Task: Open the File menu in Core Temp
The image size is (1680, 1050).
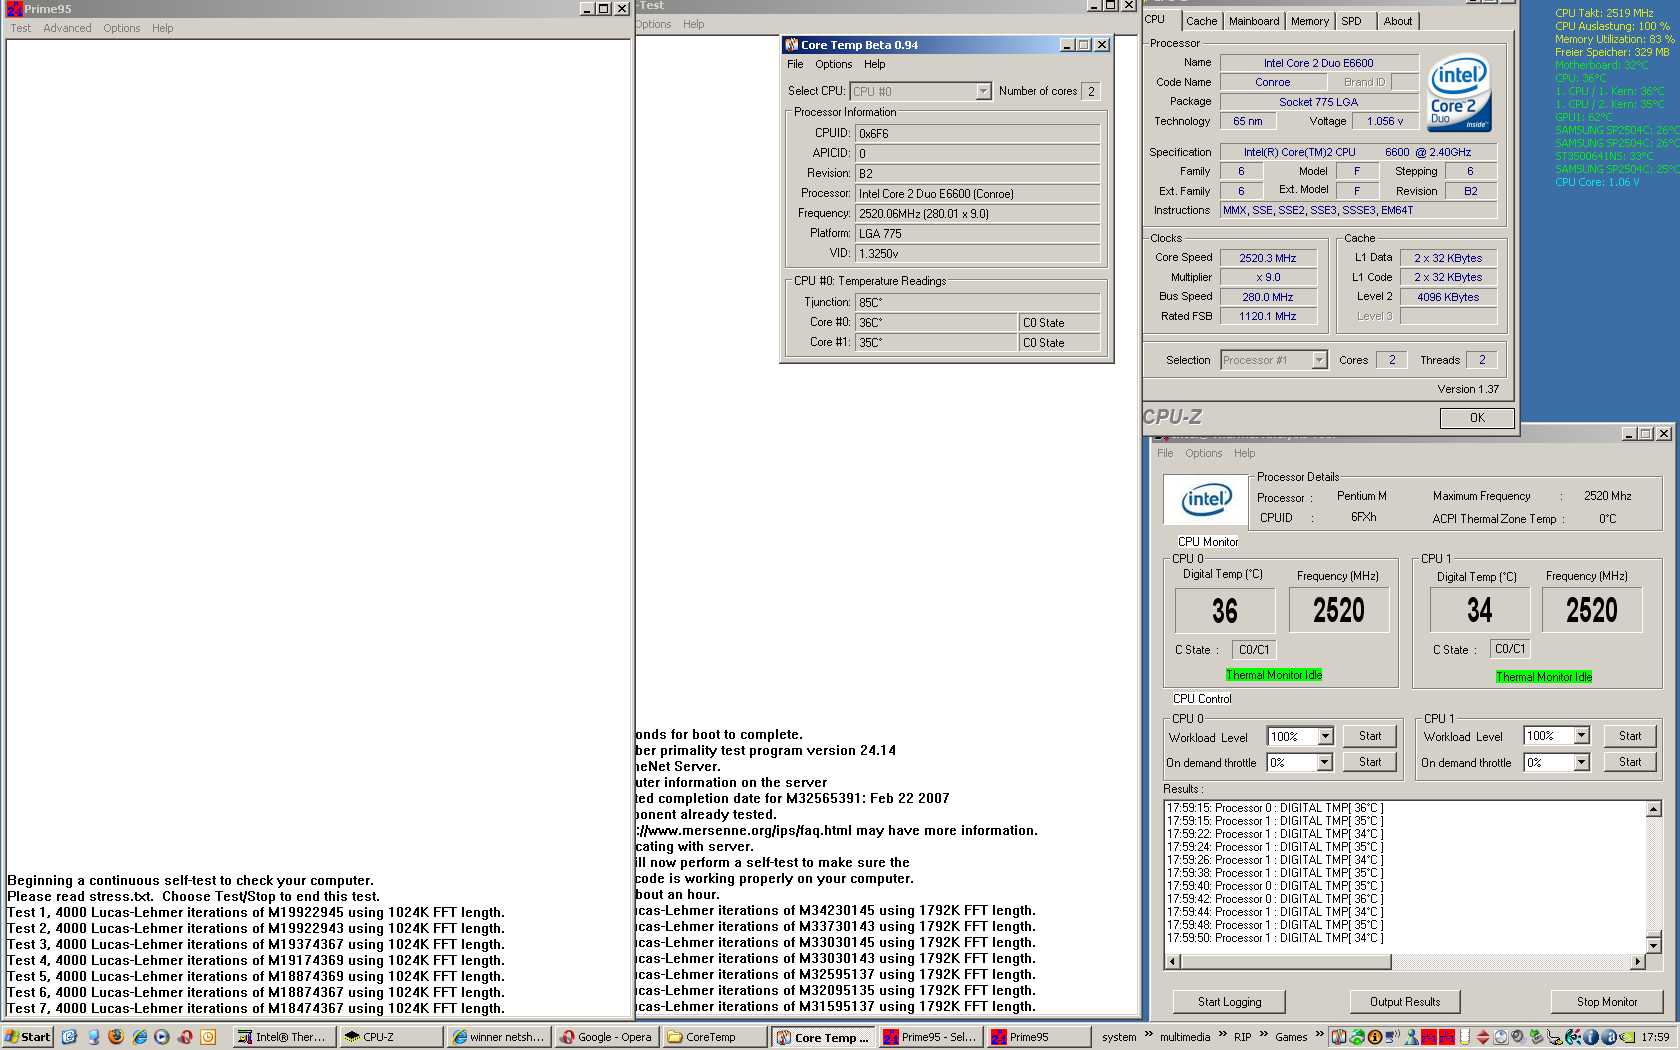Action: click(x=795, y=64)
